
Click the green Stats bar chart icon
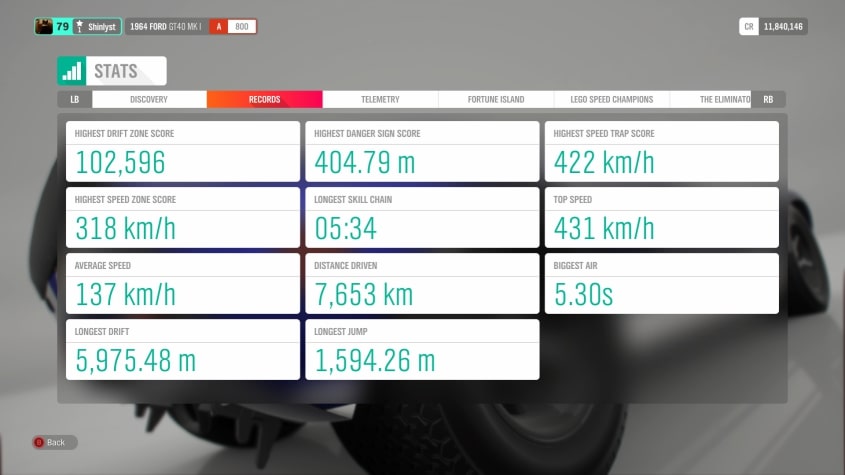coord(71,71)
